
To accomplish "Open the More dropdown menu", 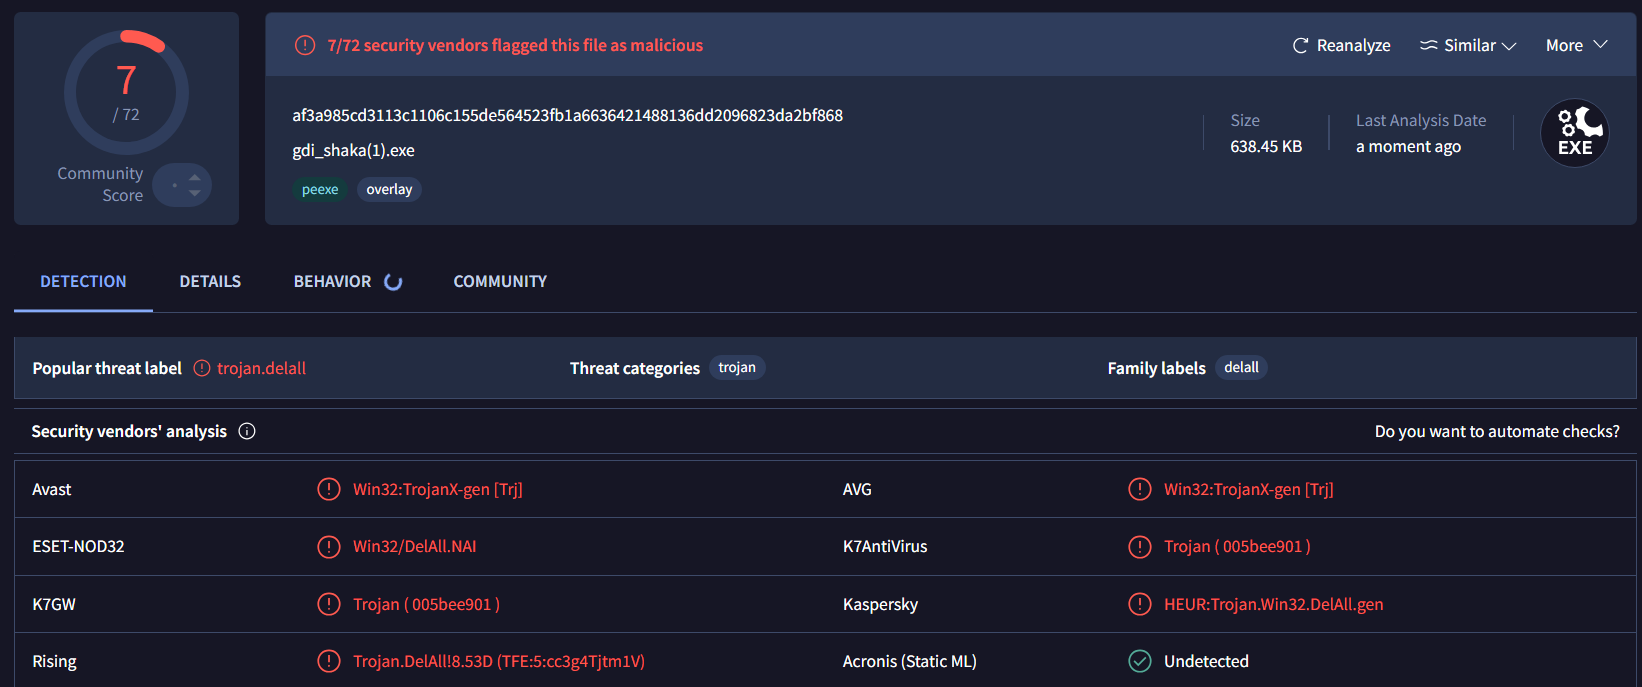I will 1576,45.
